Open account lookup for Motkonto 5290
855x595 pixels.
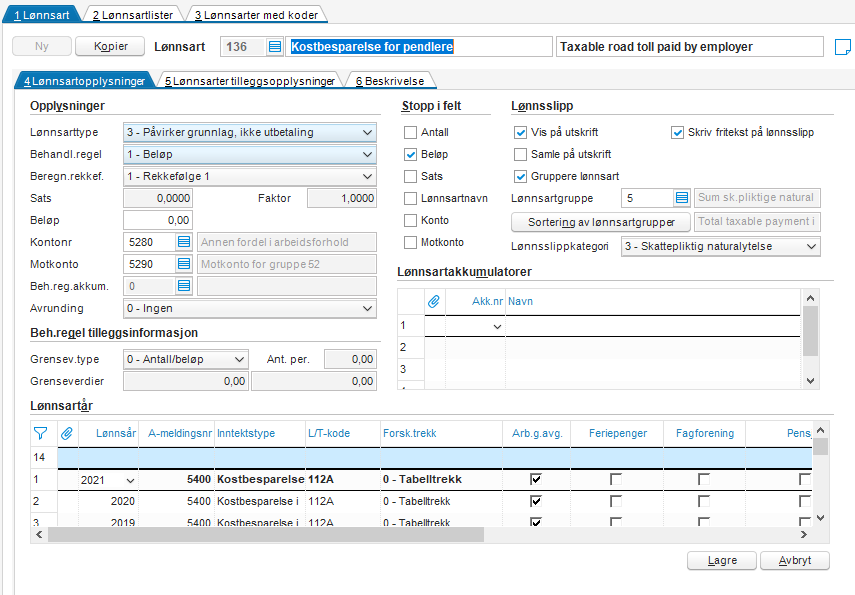(184, 264)
